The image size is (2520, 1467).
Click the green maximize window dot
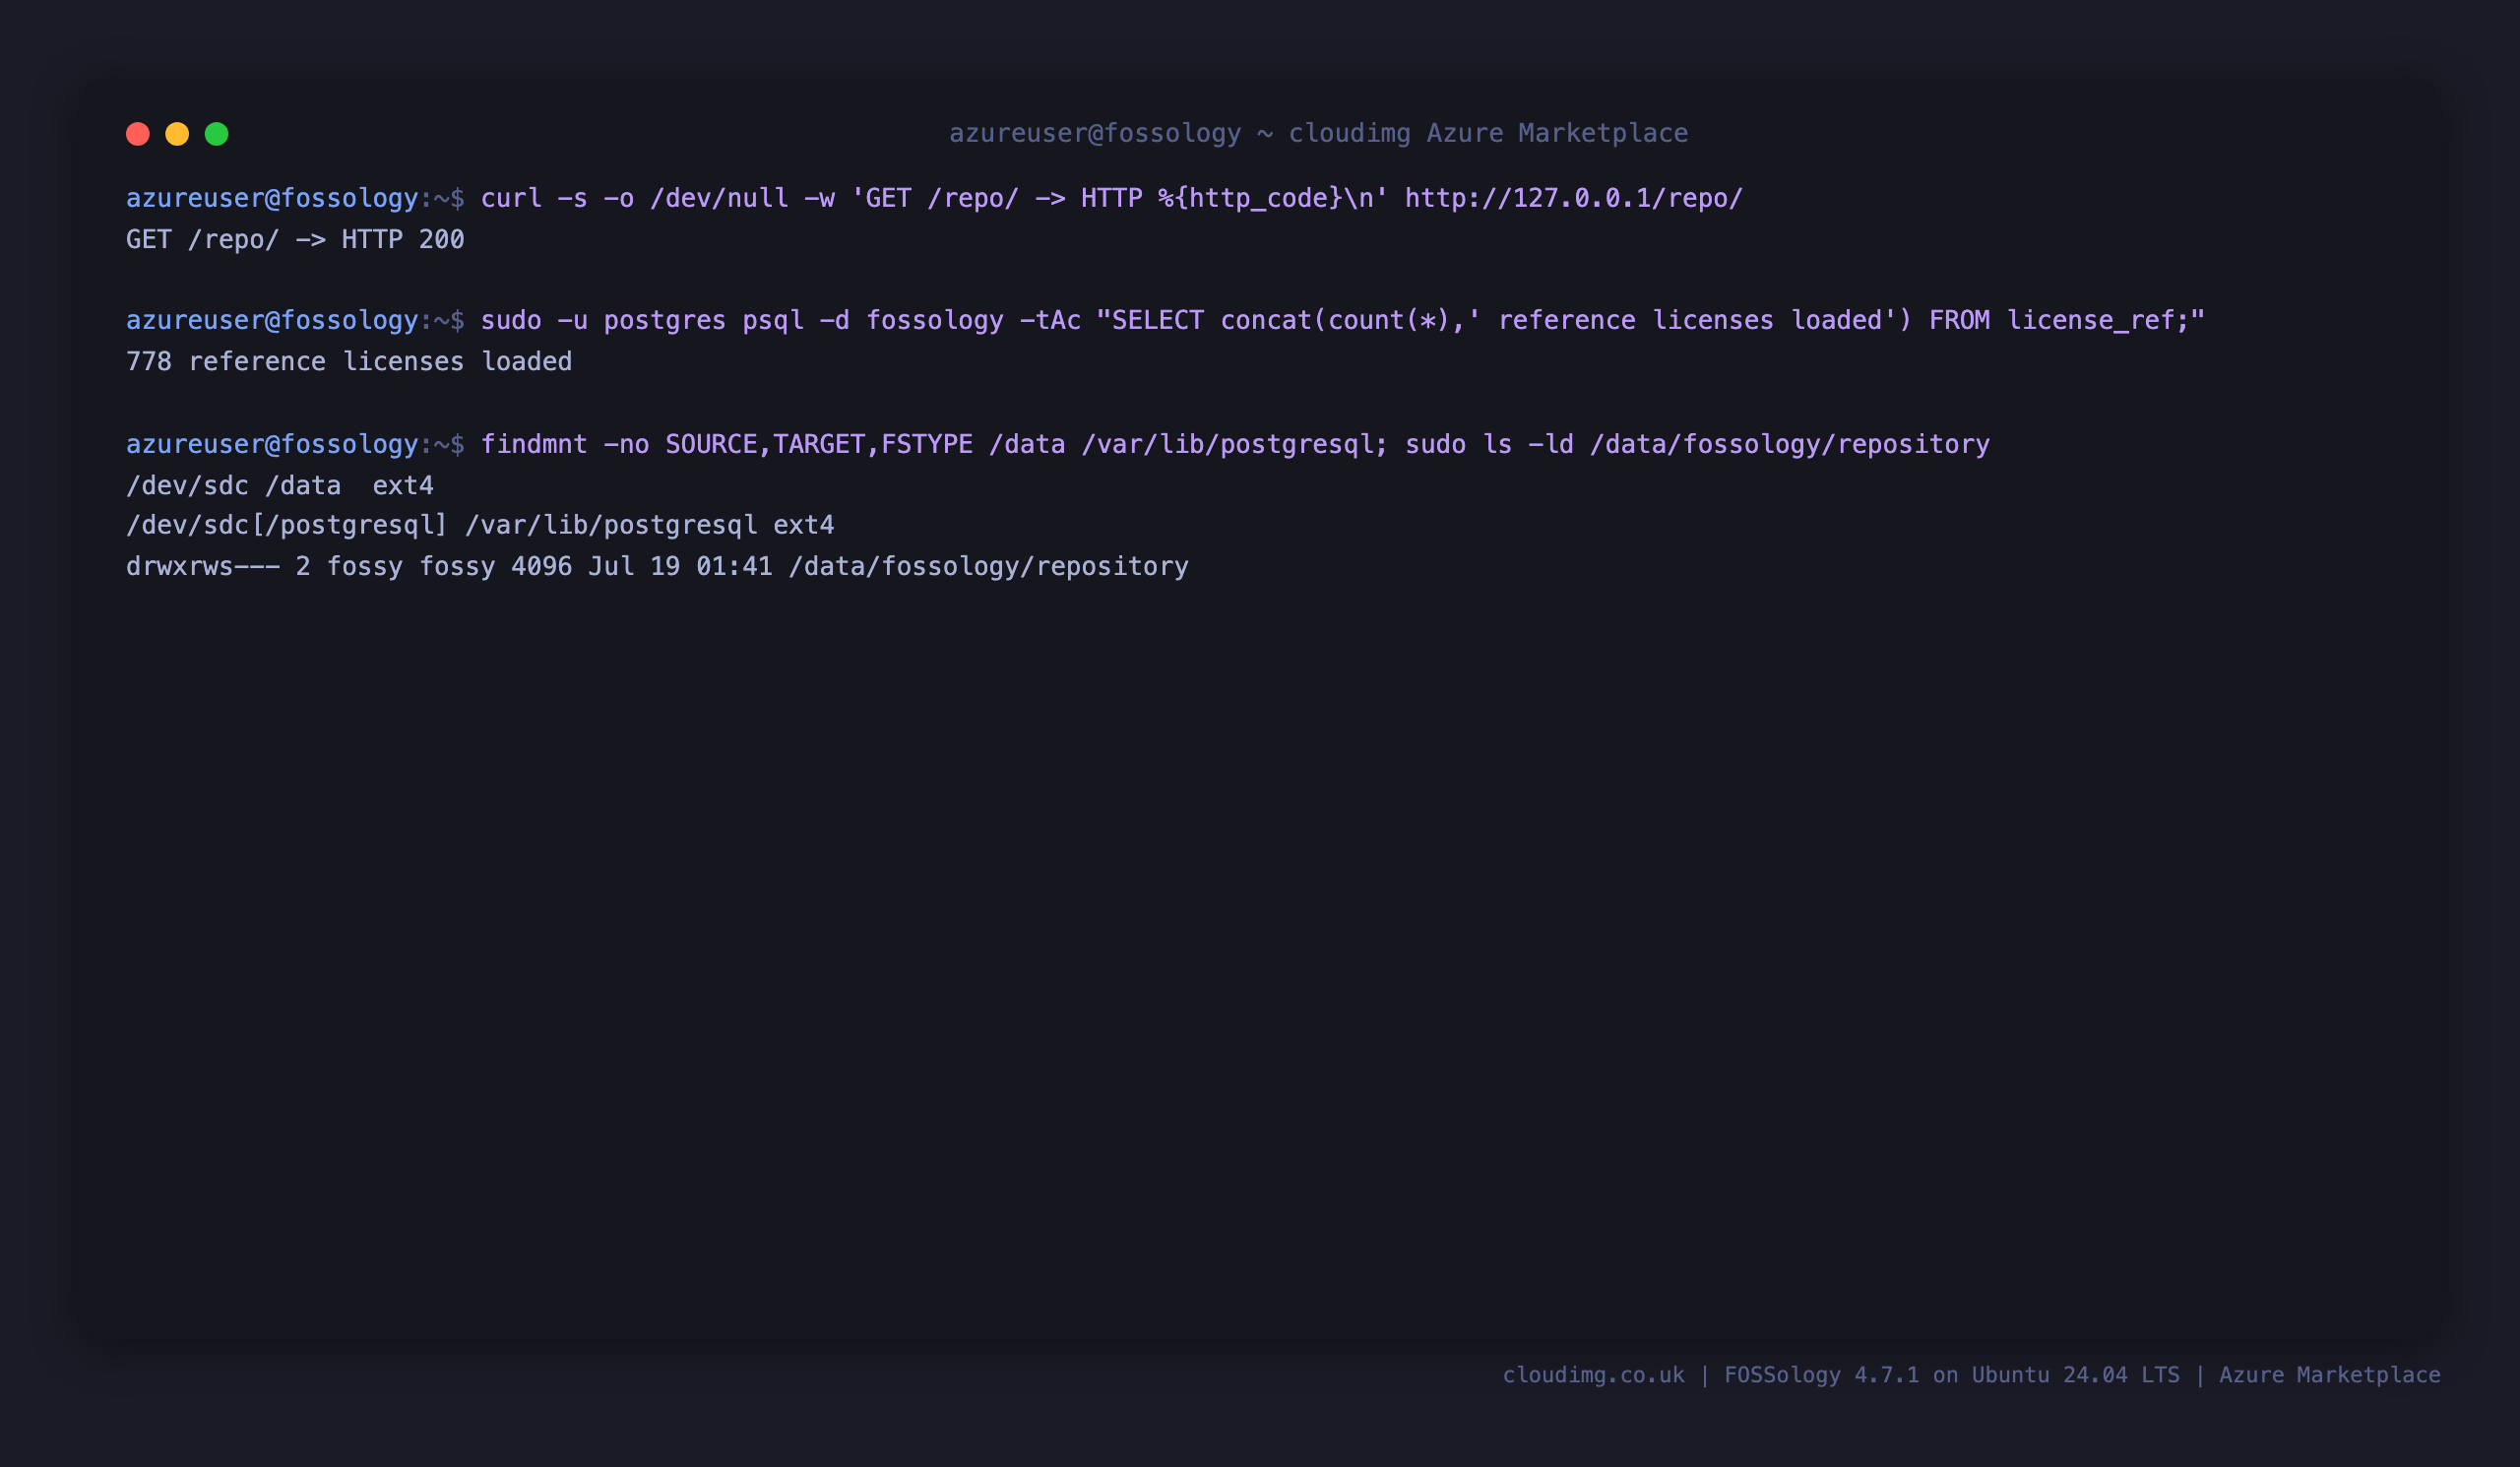pos(217,134)
